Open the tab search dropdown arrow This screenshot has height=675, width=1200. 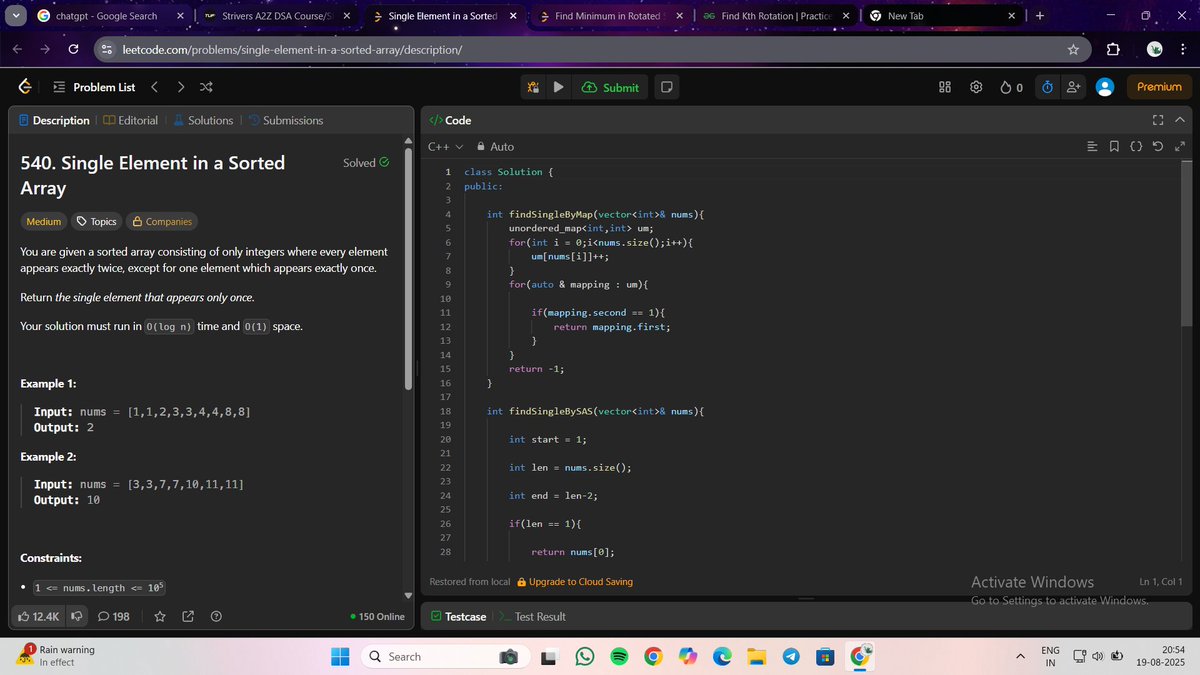(x=15, y=16)
